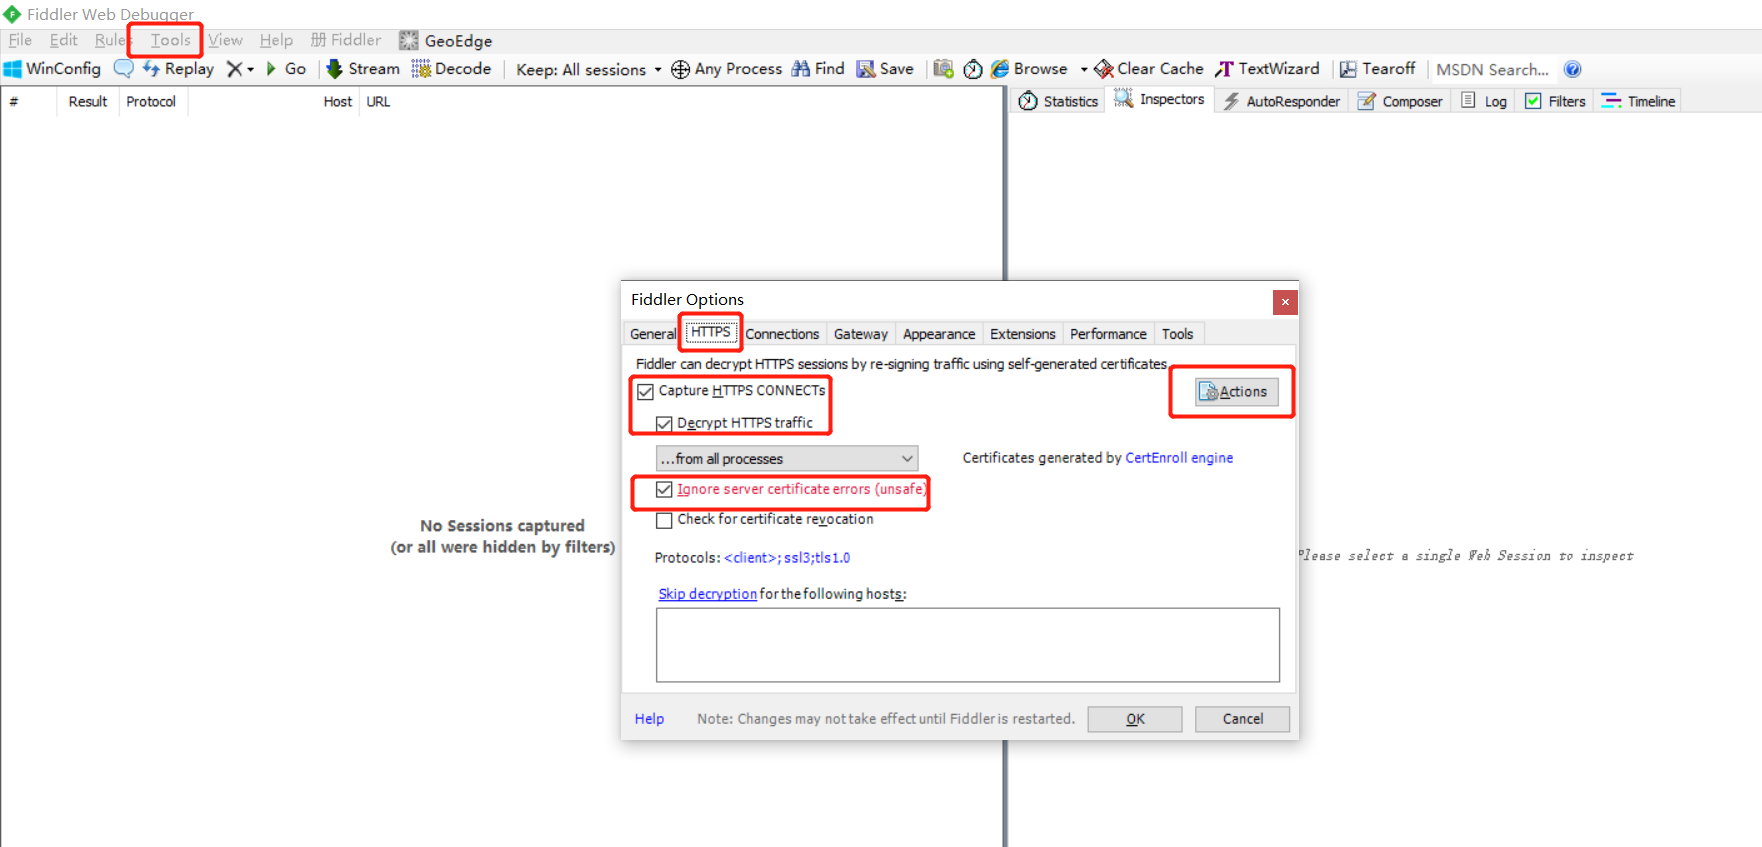Click the protocols client ssl3 tls1.0 link
Image resolution: width=1762 pixels, height=847 pixels.
tap(787, 558)
